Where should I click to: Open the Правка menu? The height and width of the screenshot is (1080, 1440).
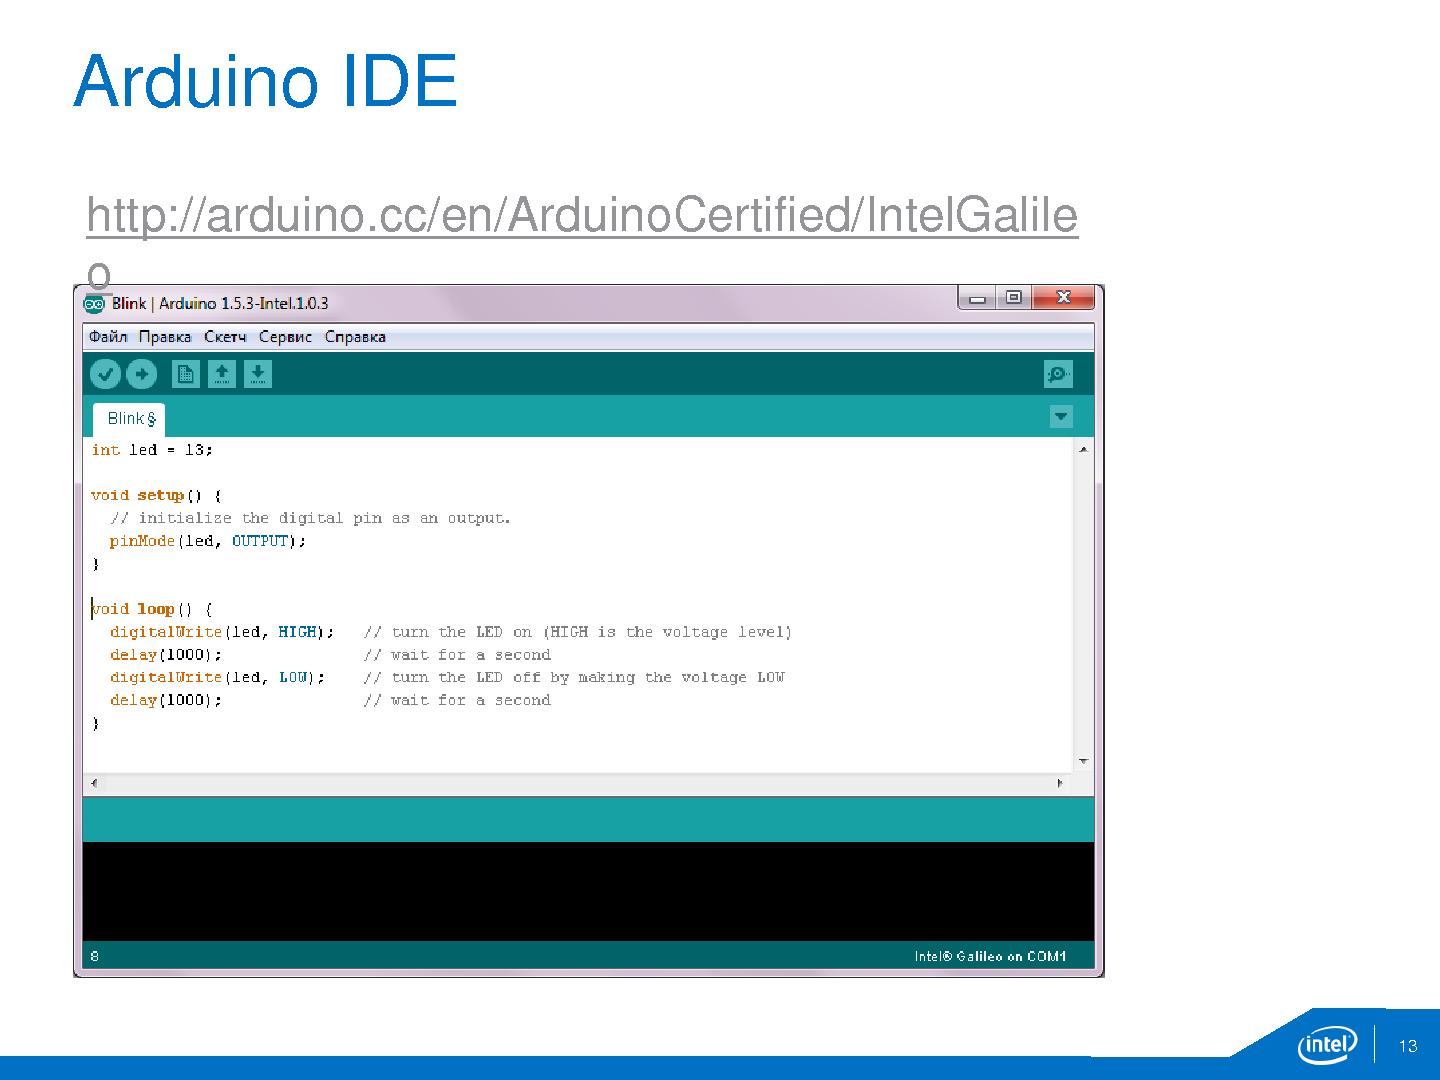pyautogui.click(x=165, y=337)
